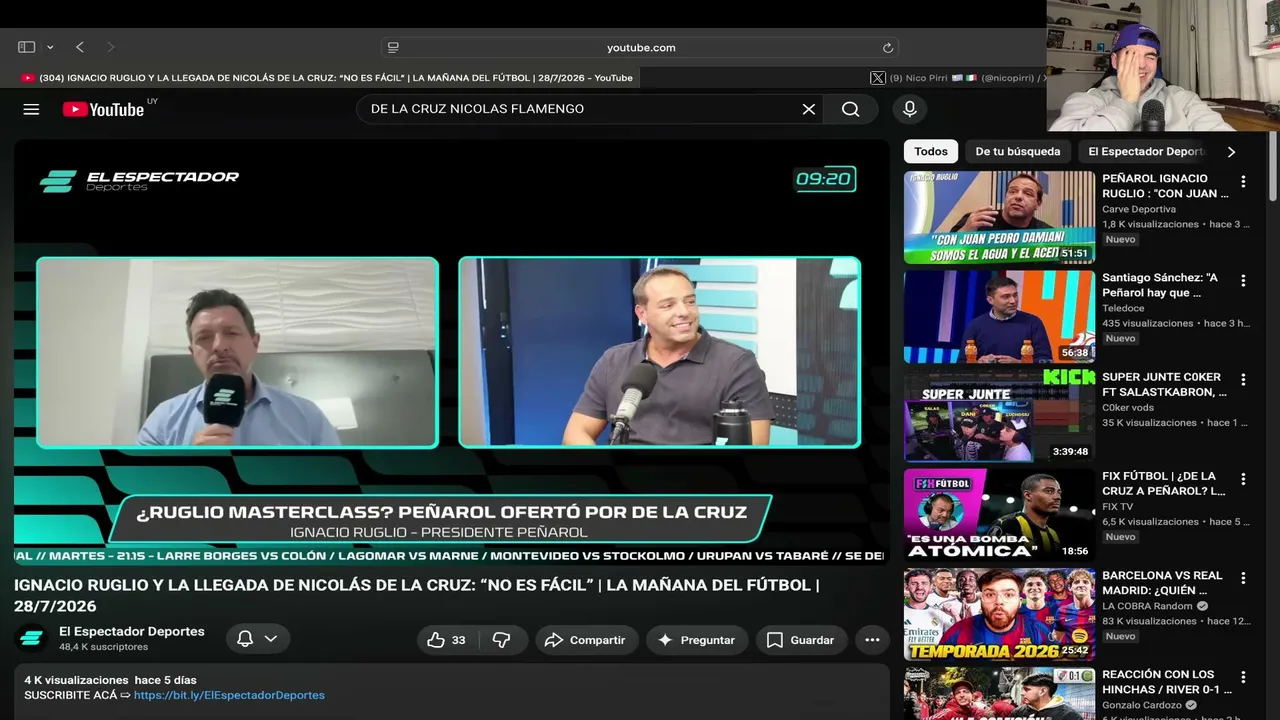1280x720 pixels.
Task: Switch to the Nico Pirri X tab
Action: 958,77
